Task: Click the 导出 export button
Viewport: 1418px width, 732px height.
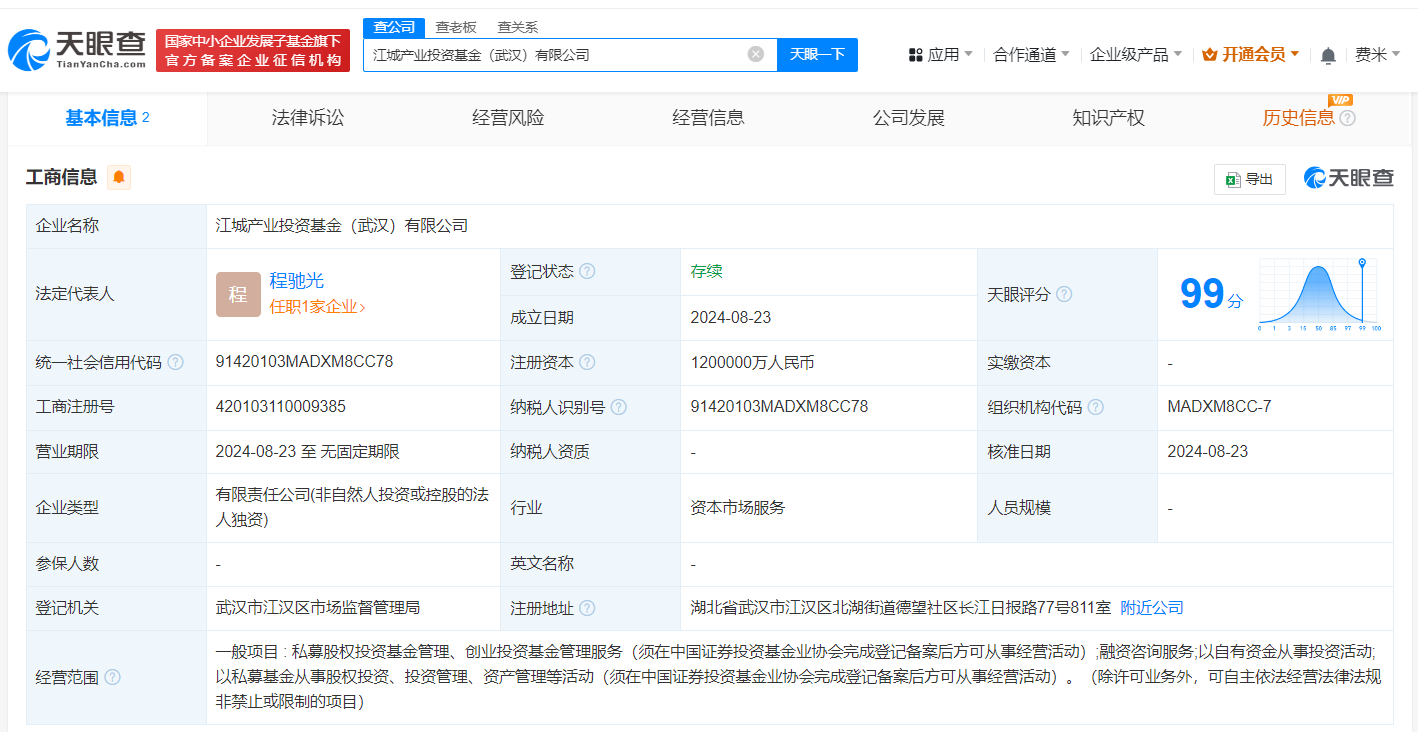Action: click(x=1249, y=179)
